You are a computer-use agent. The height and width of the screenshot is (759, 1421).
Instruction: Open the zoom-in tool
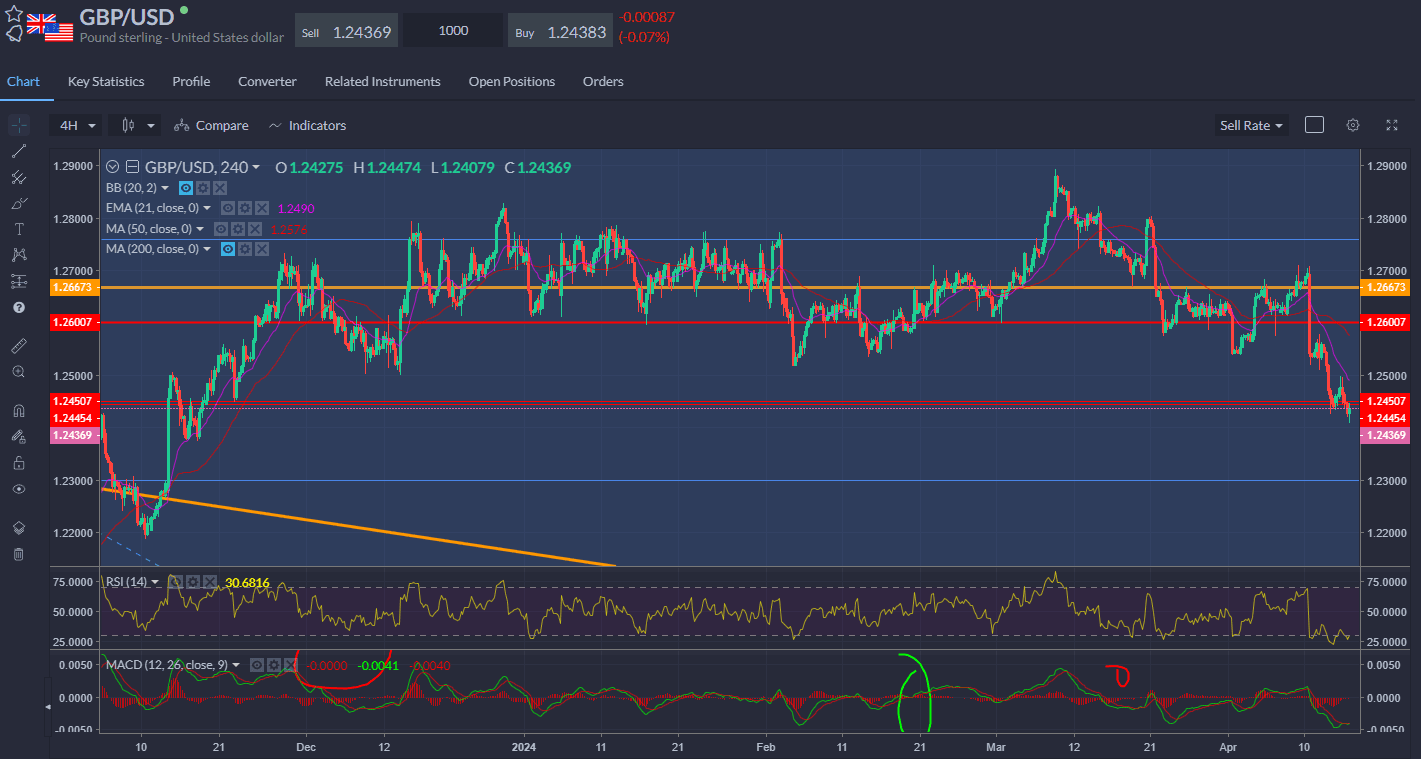(18, 371)
